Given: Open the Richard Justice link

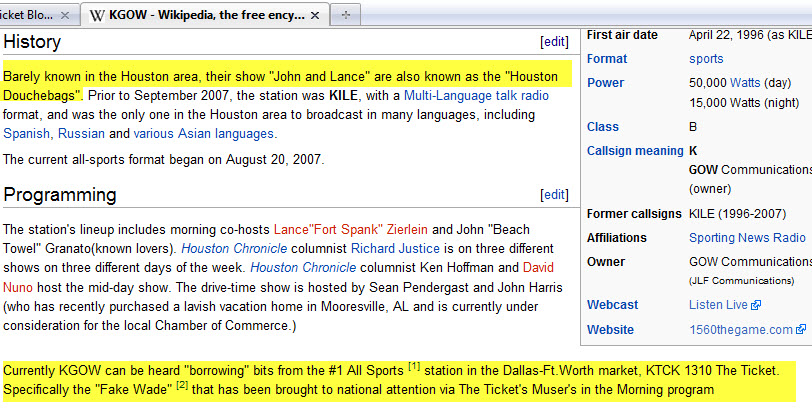Looking at the screenshot, I should (x=395, y=248).
